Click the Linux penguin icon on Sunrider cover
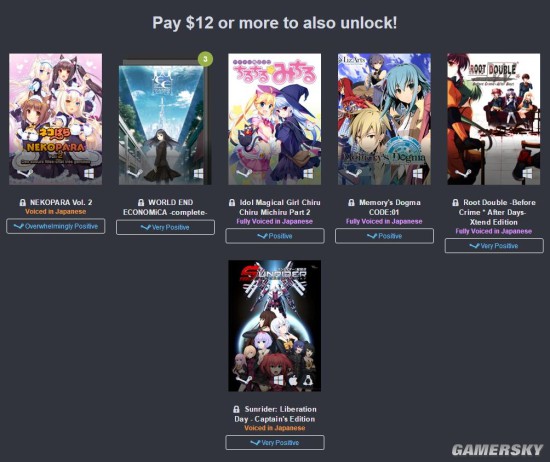550x462 pixels. 308,380
